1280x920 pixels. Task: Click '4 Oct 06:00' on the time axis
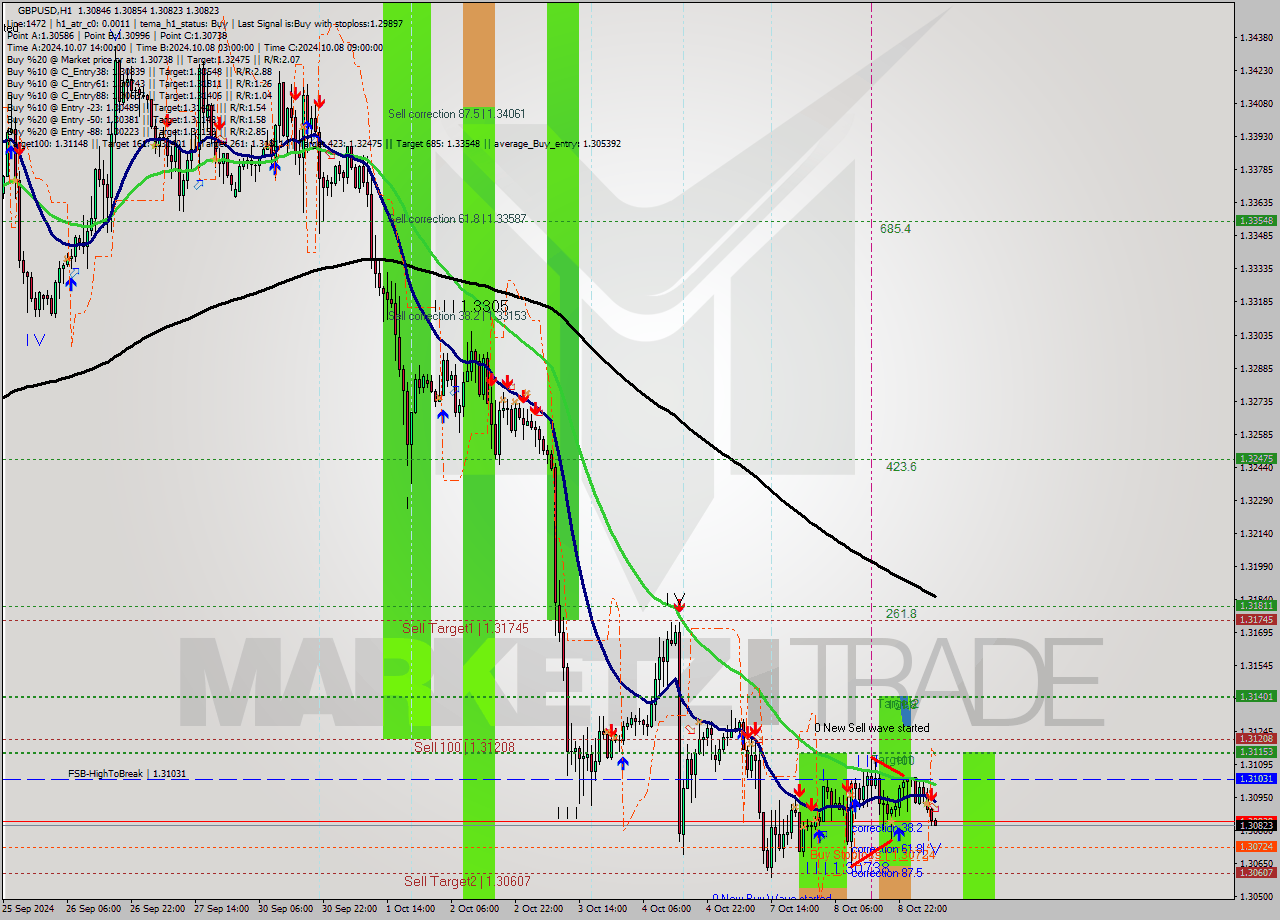coord(667,909)
